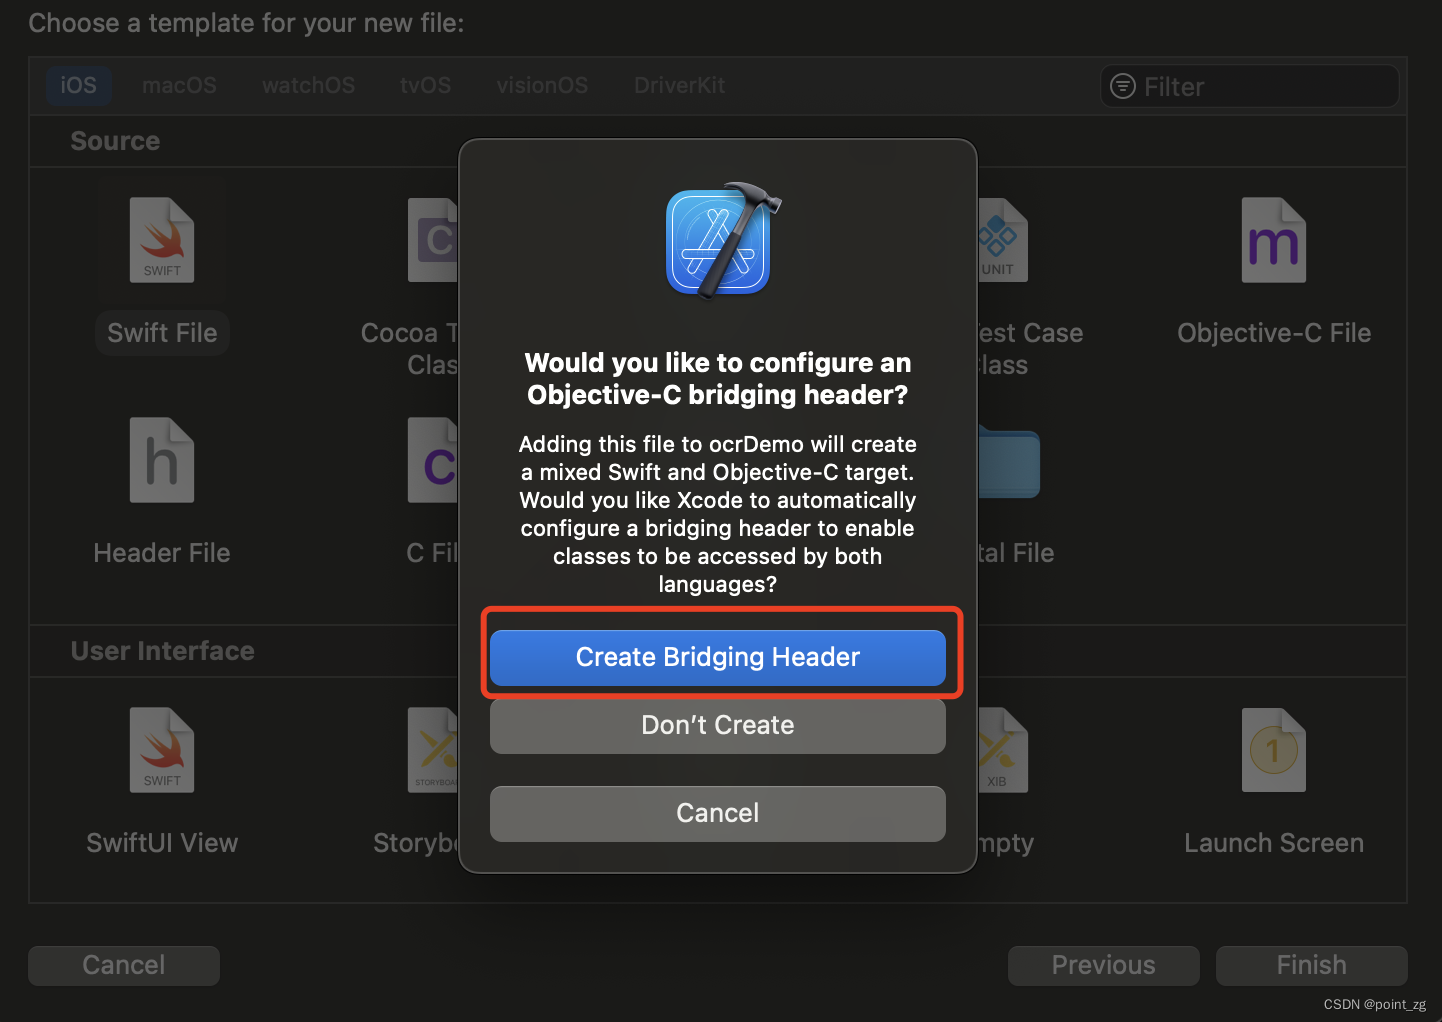Viewport: 1442px width, 1022px height.
Task: Switch to the iOS platform tab
Action: pos(78,85)
